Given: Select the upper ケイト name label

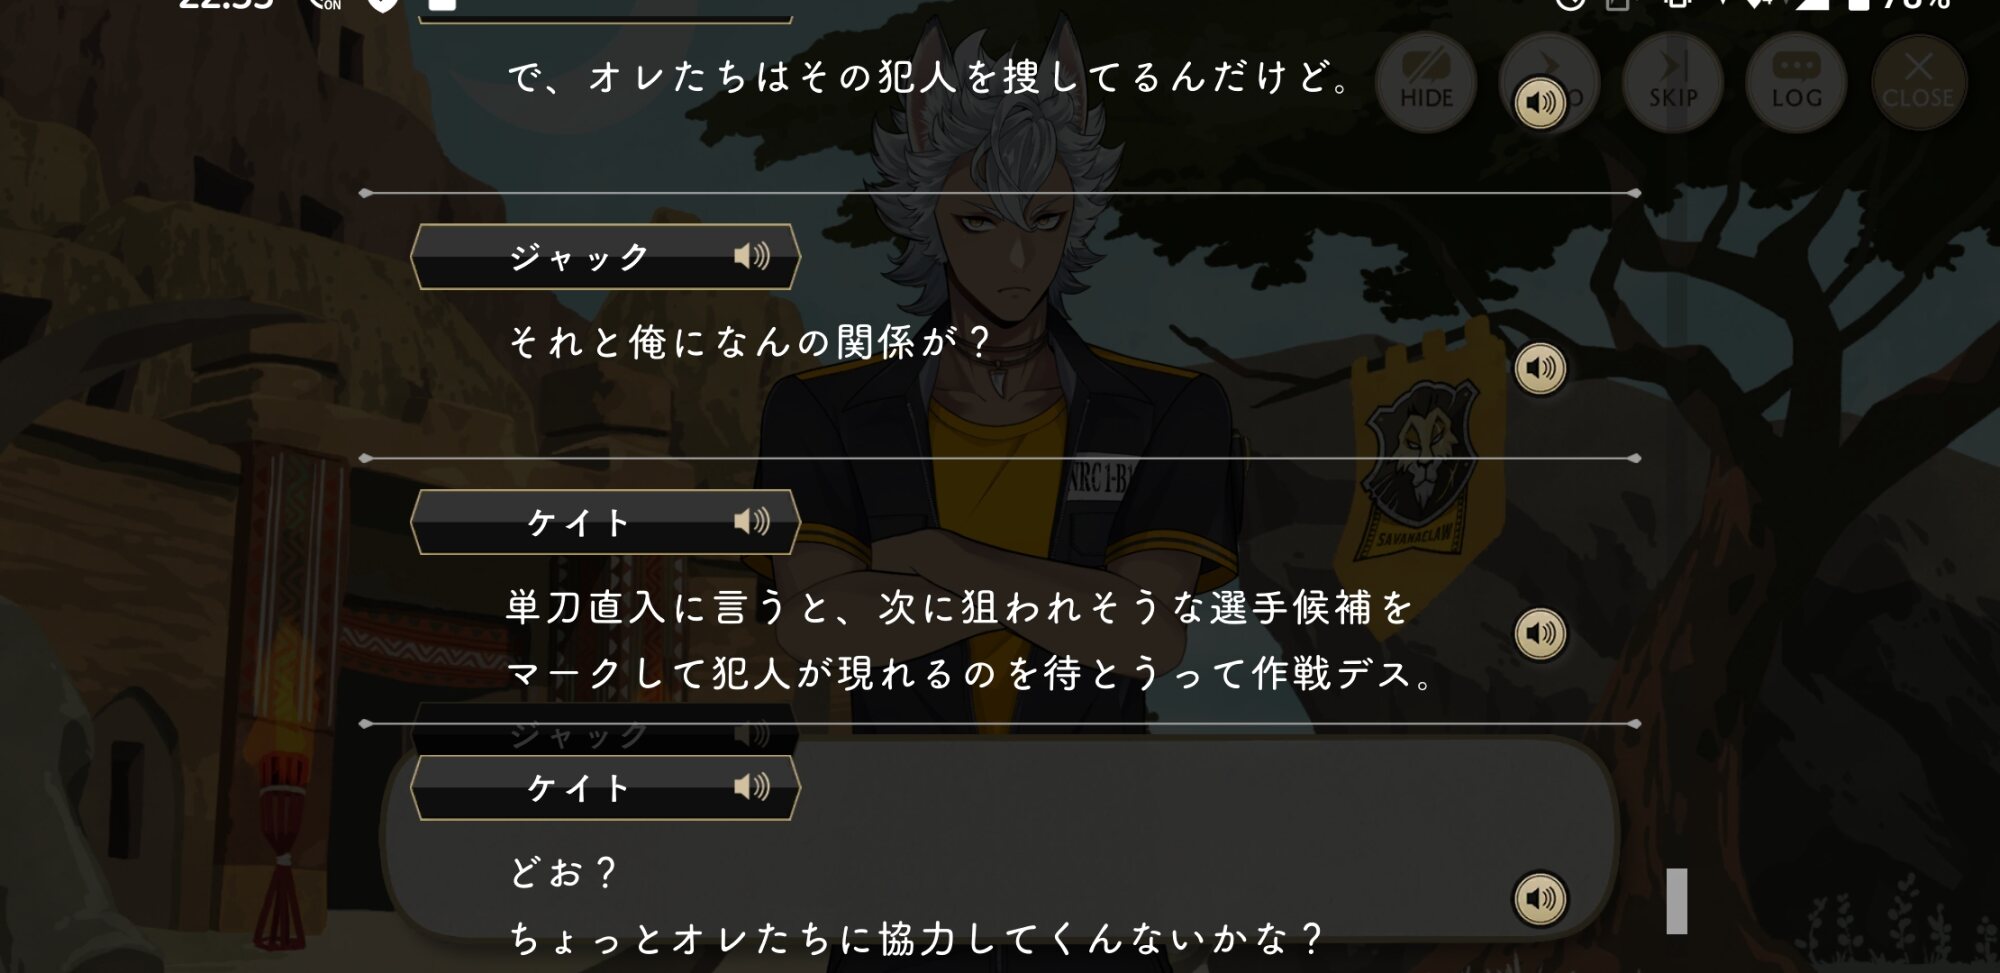Looking at the screenshot, I should [x=578, y=522].
